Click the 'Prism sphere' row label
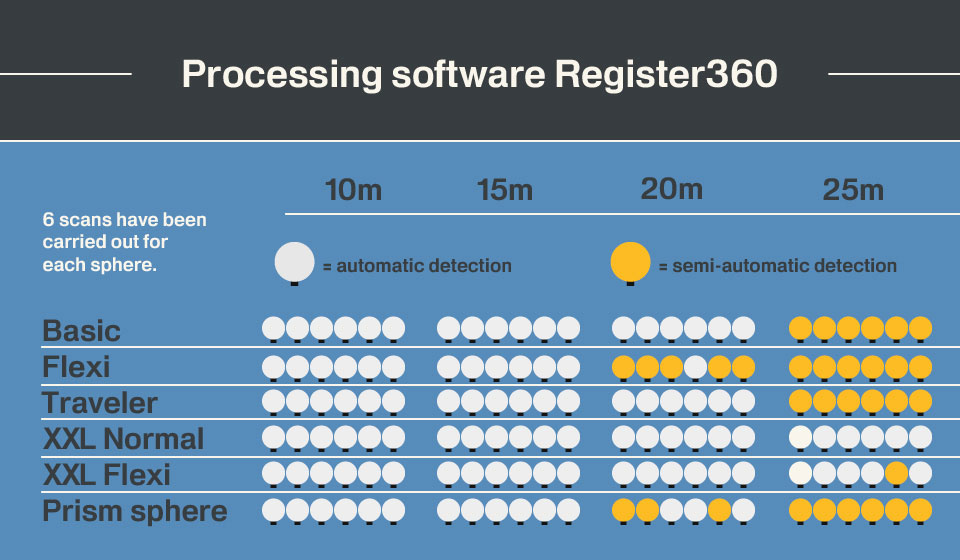This screenshot has width=960, height=560. (135, 511)
